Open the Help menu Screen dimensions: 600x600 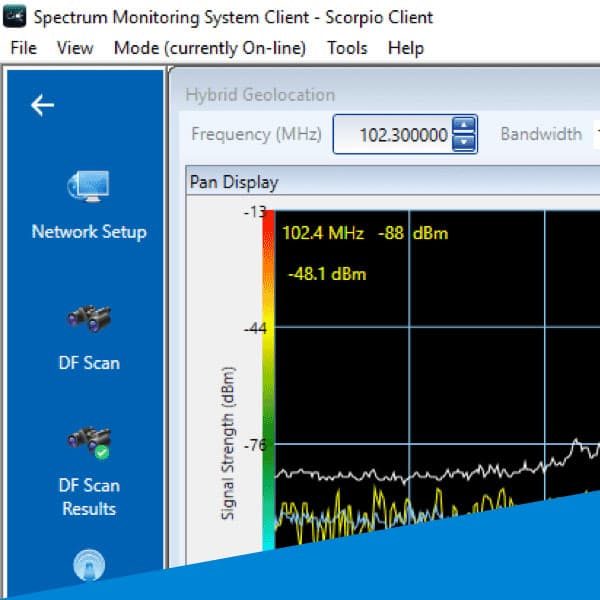[406, 48]
